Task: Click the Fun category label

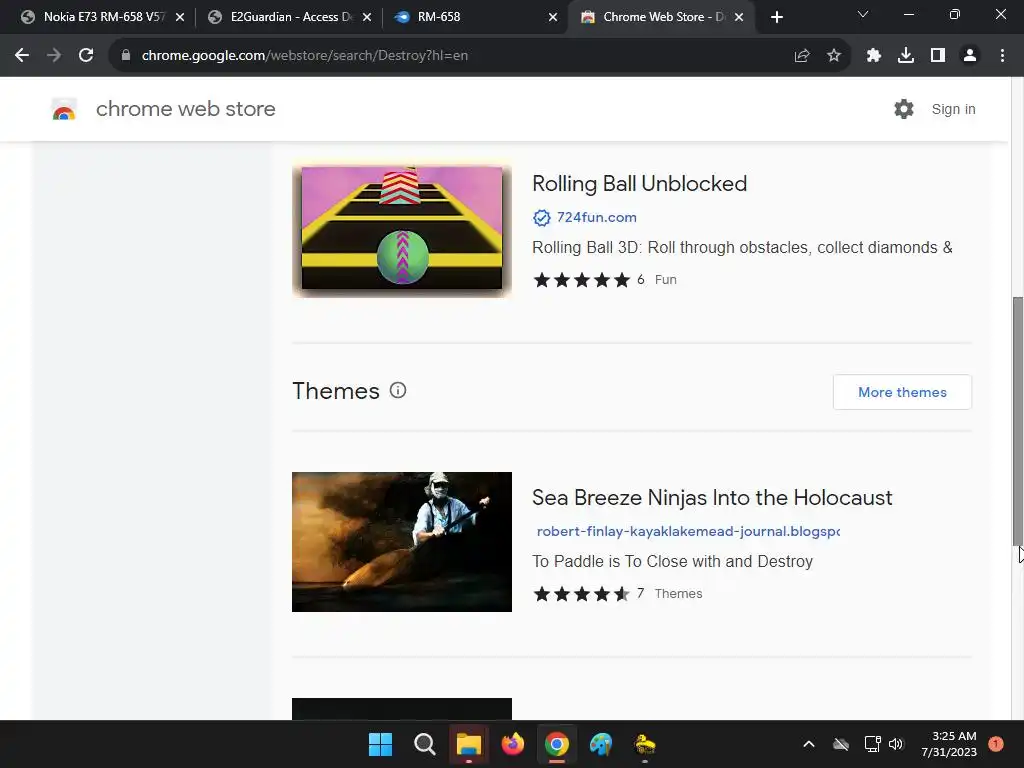Action: [x=665, y=280]
